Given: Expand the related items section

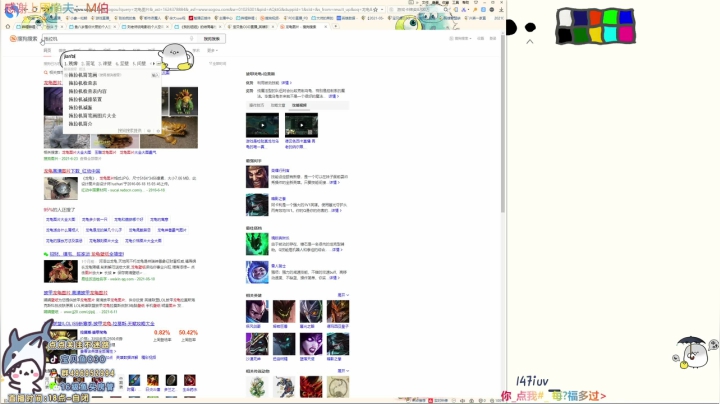Looking at the screenshot, I should pyautogui.click(x=343, y=370).
